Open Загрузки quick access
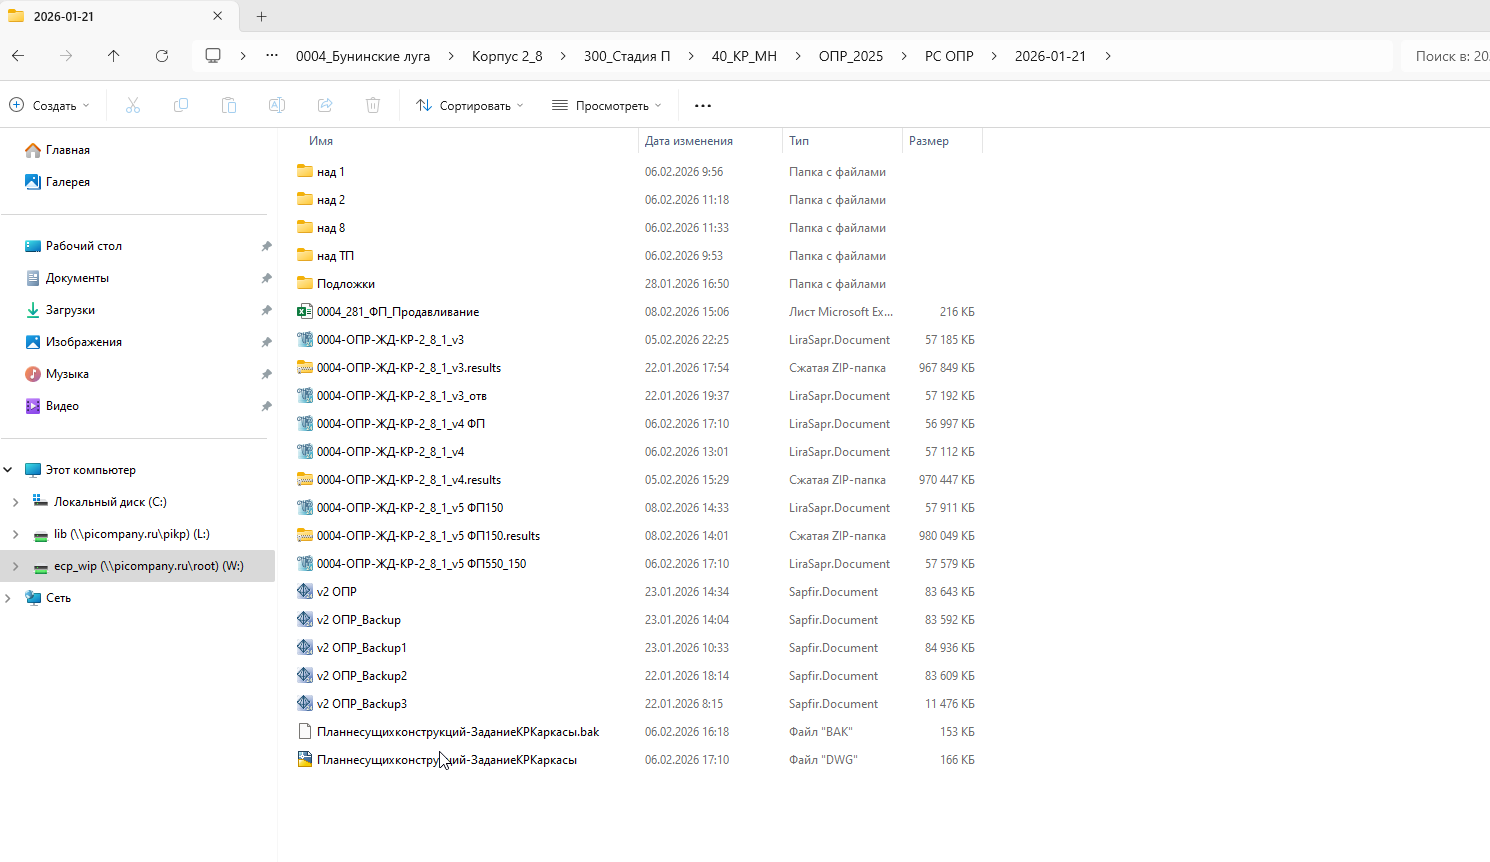 tap(70, 310)
